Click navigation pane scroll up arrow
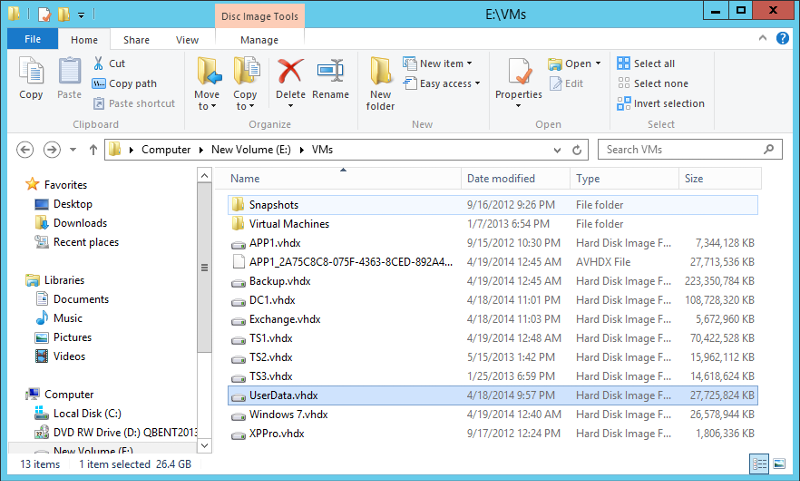The width and height of the screenshot is (800, 481). point(204,175)
